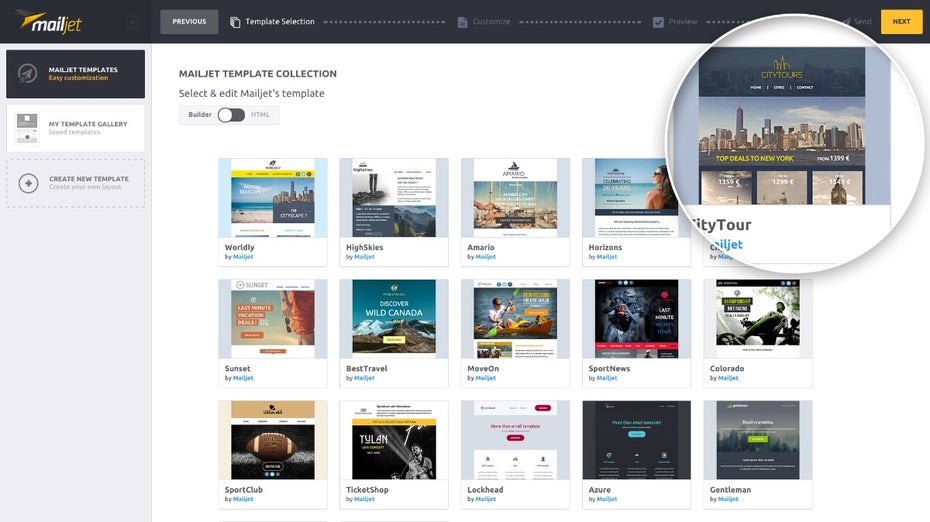Choose Create New Template option

[x=75, y=183]
